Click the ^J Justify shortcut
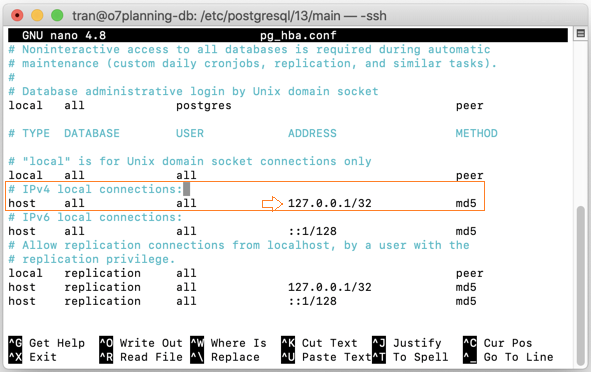 (x=407, y=343)
